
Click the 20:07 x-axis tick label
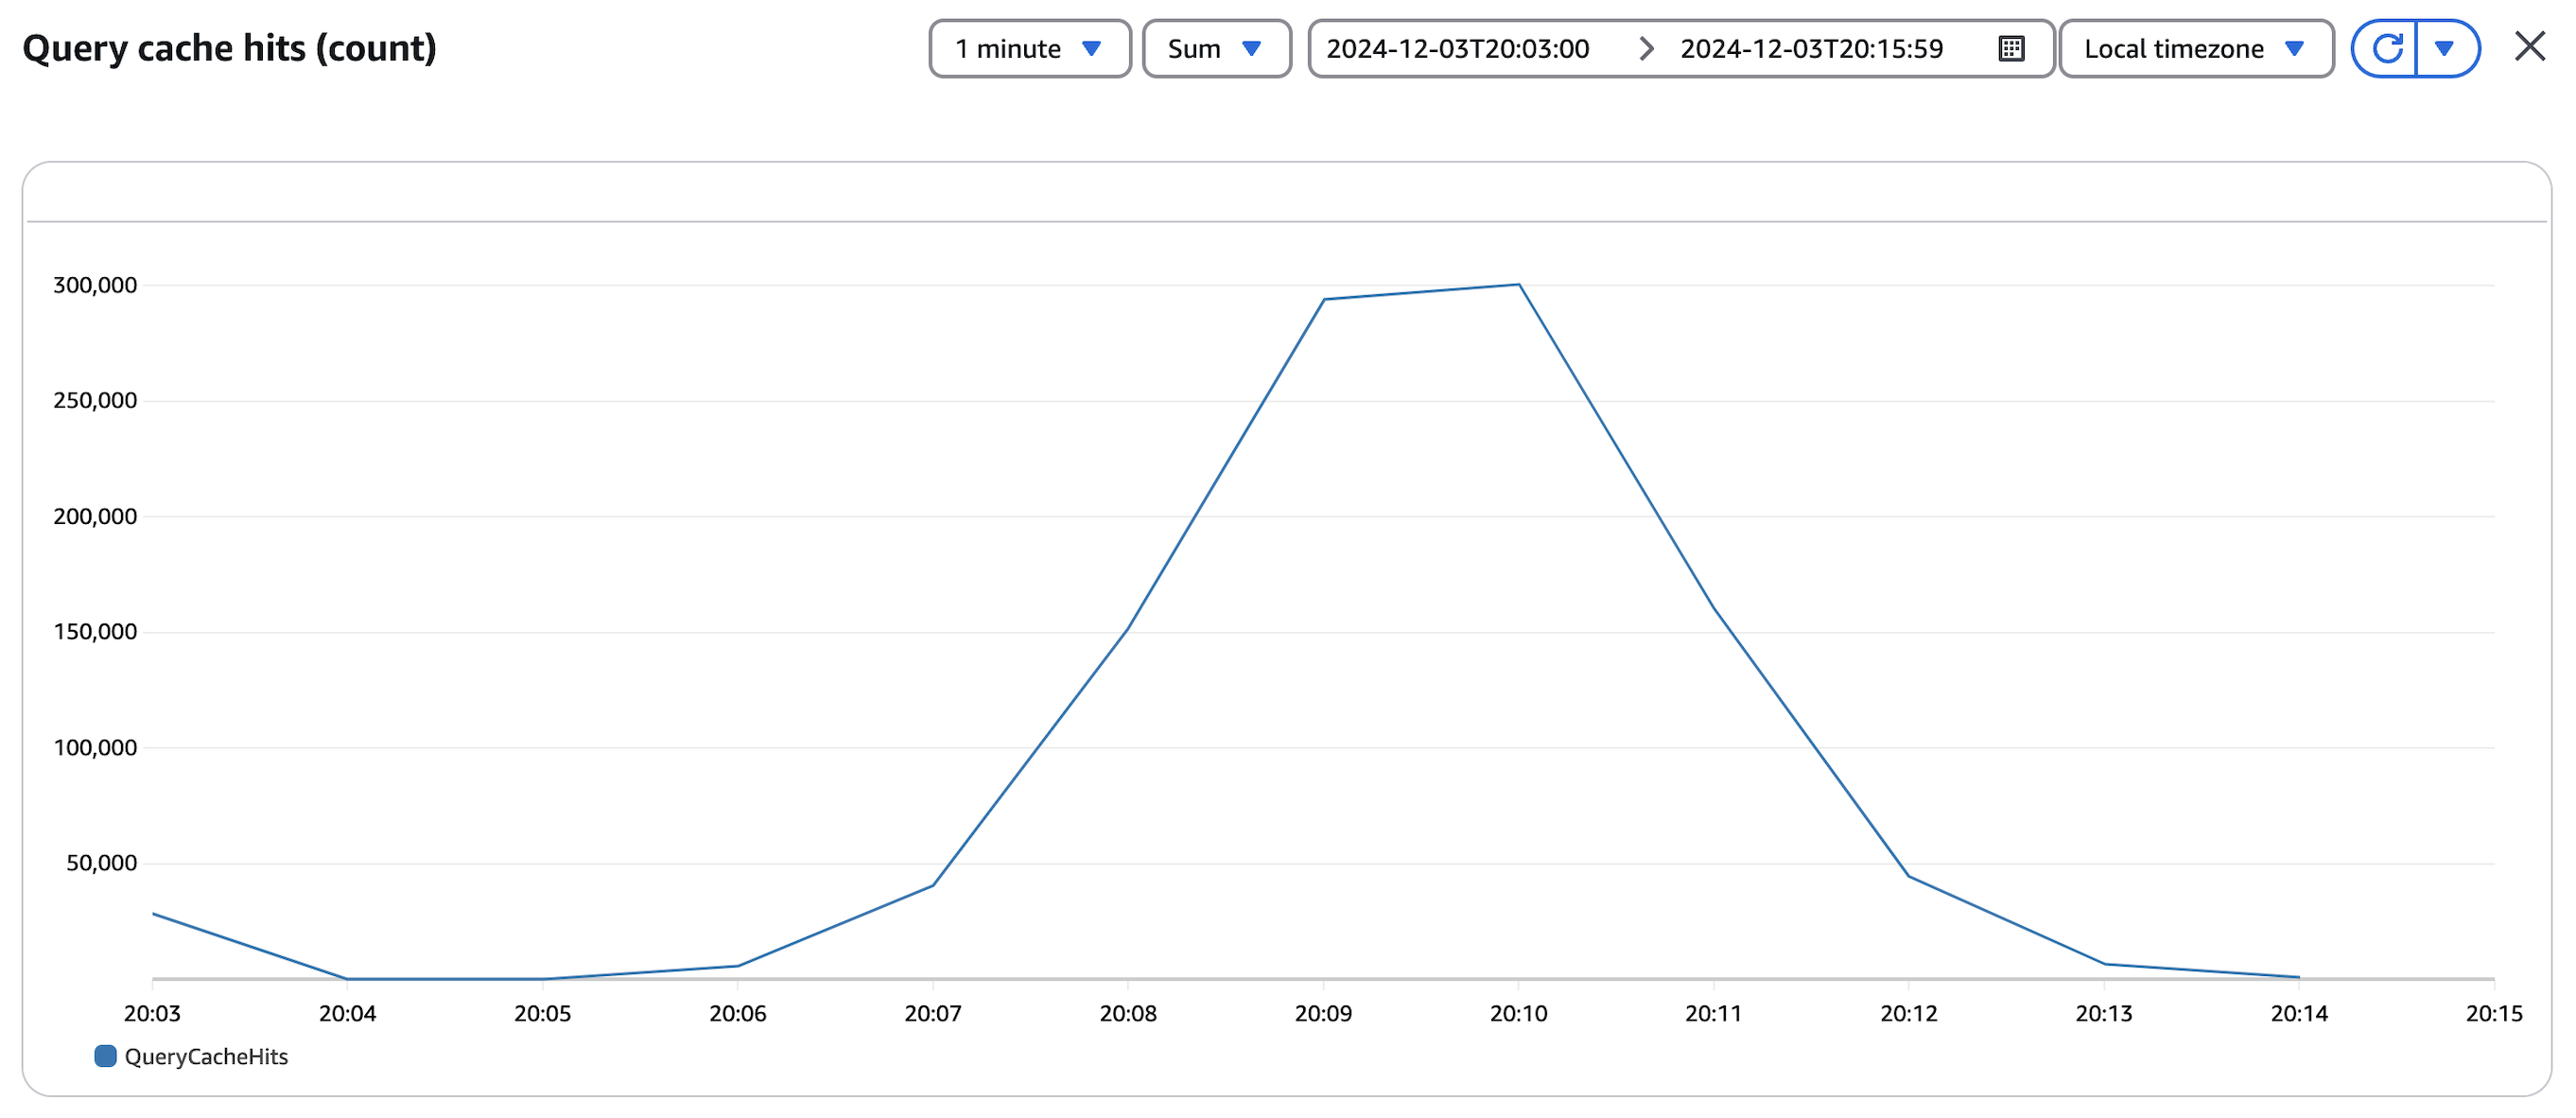click(x=932, y=1013)
